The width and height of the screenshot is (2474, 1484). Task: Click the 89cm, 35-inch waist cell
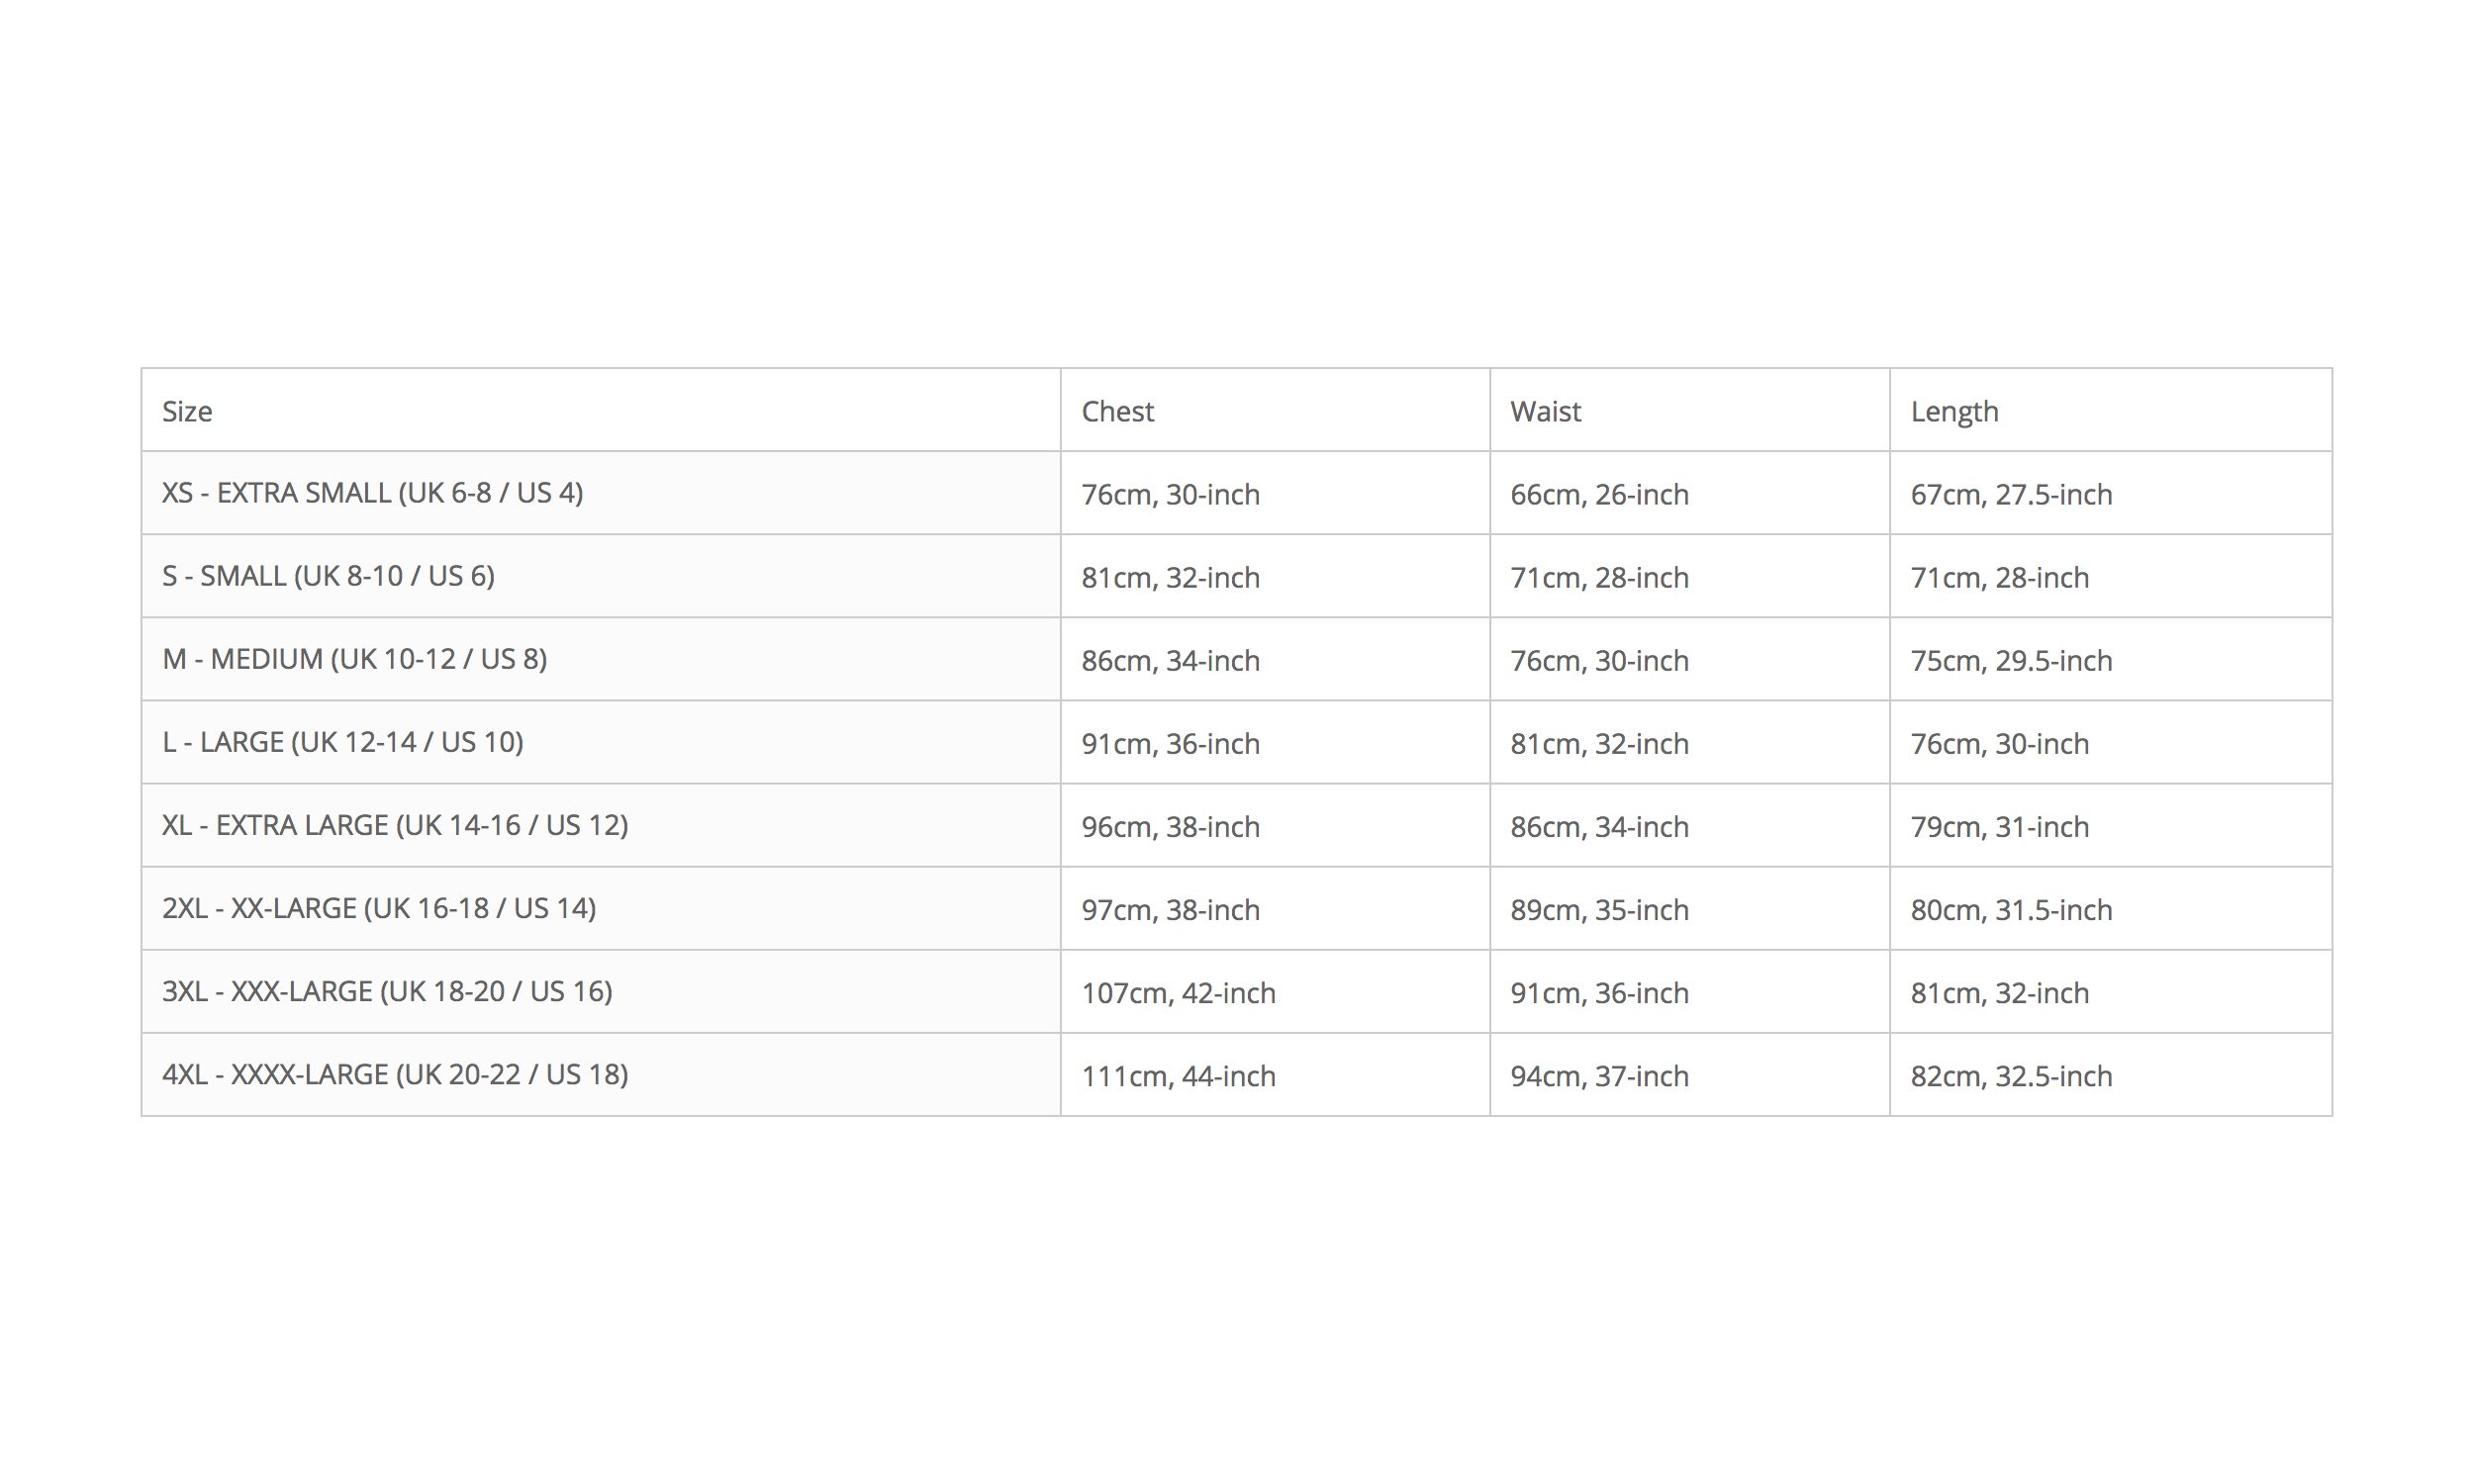click(1599, 910)
